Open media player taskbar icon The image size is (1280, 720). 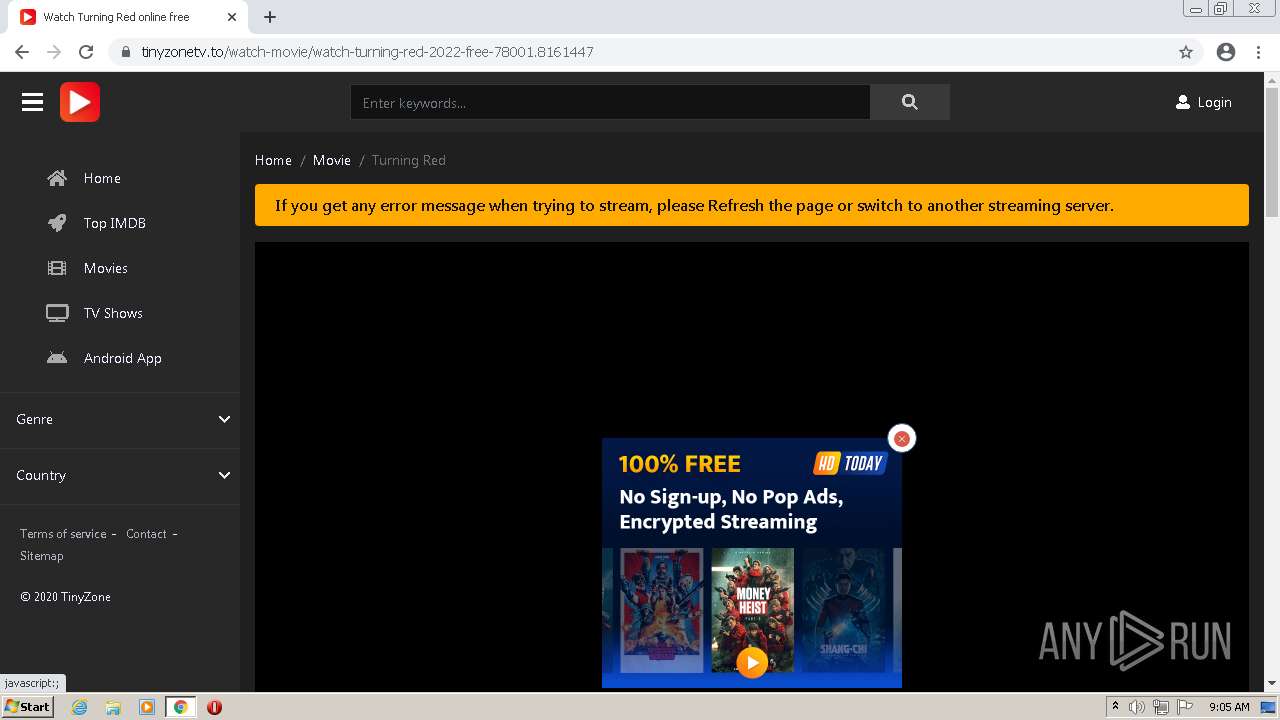(x=147, y=707)
